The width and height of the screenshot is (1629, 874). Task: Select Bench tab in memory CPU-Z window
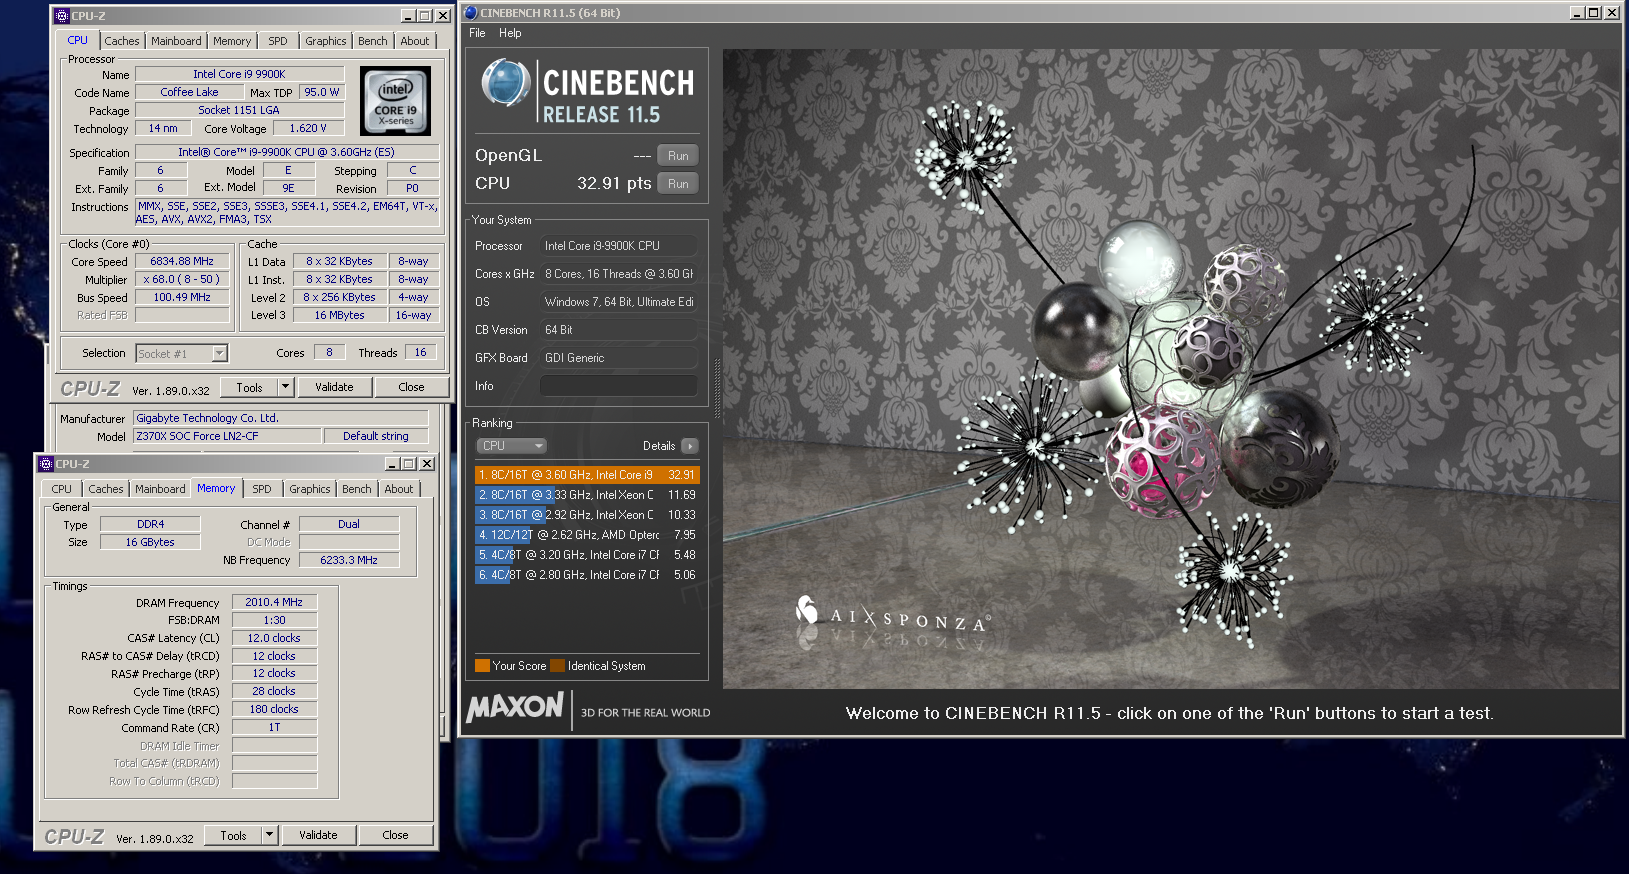[357, 489]
